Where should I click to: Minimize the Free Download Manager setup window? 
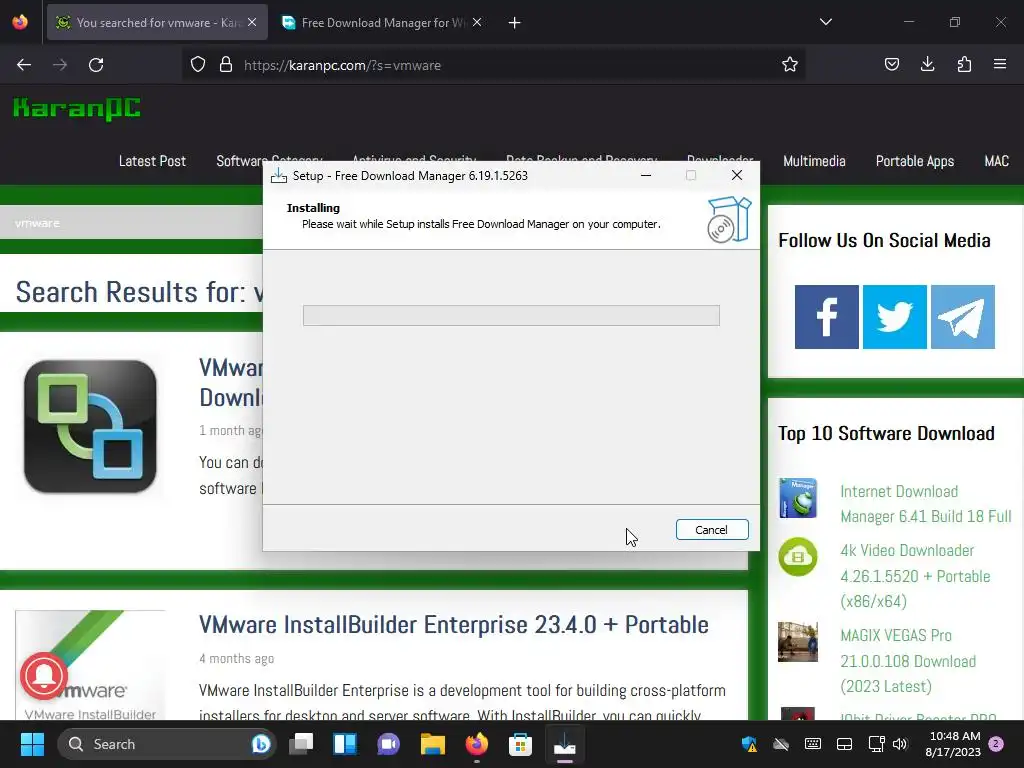[646, 175]
